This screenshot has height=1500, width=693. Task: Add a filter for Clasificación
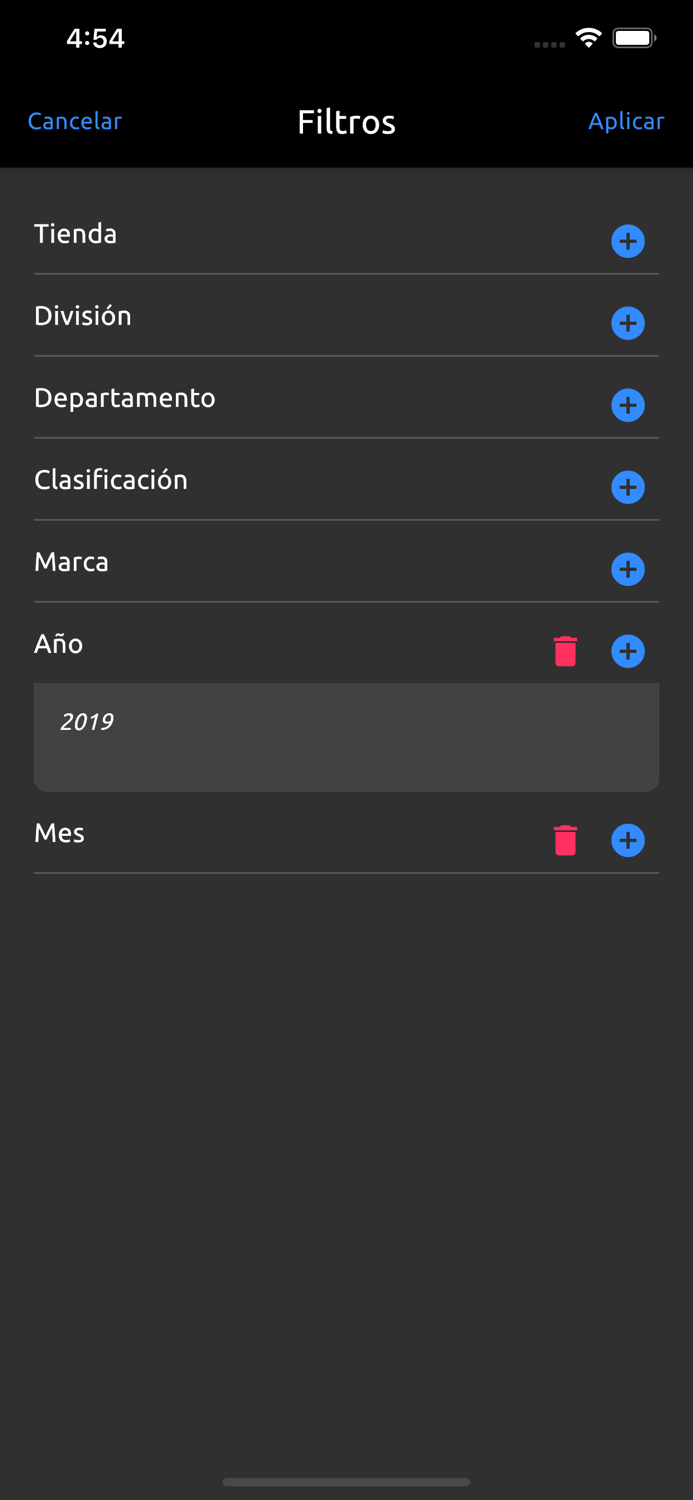click(x=628, y=487)
